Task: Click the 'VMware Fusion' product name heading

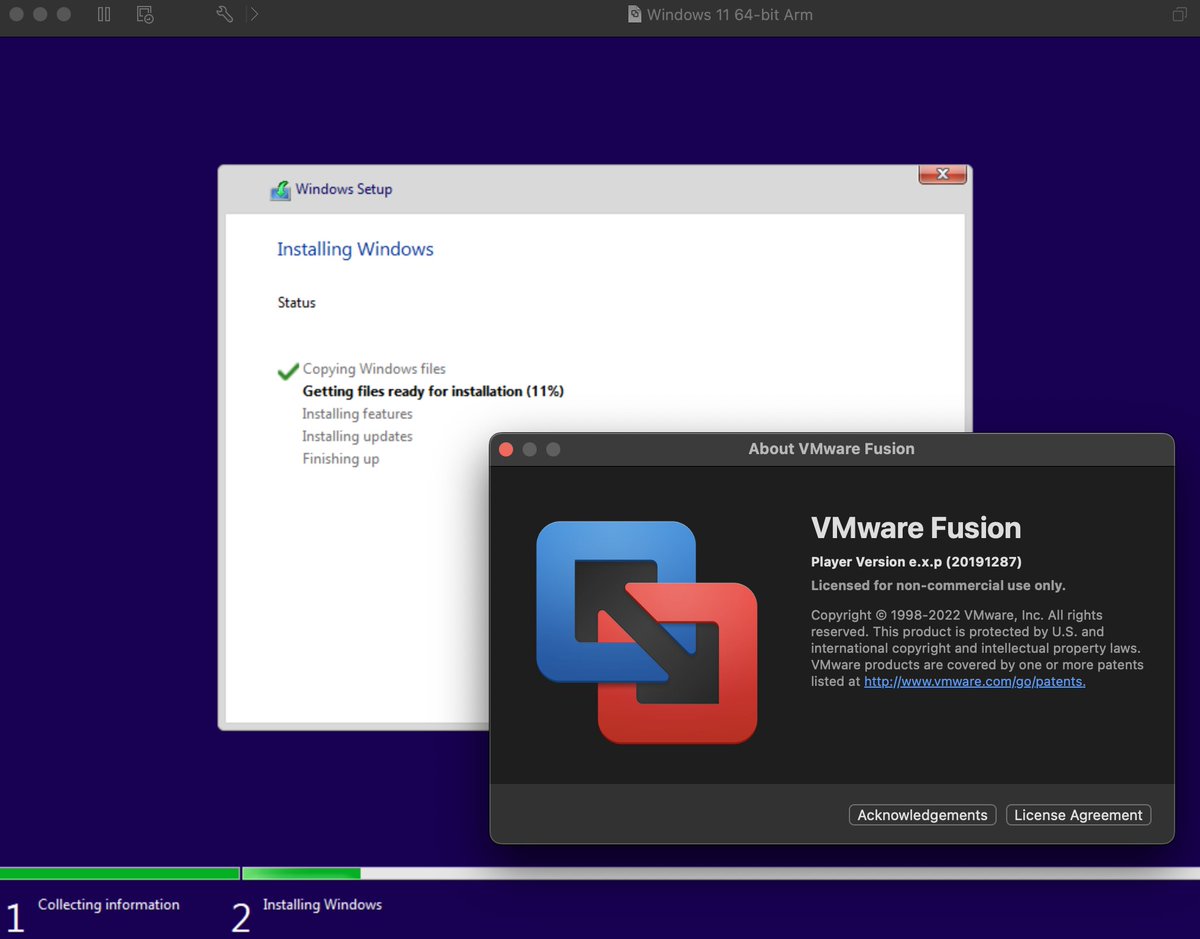Action: click(916, 527)
